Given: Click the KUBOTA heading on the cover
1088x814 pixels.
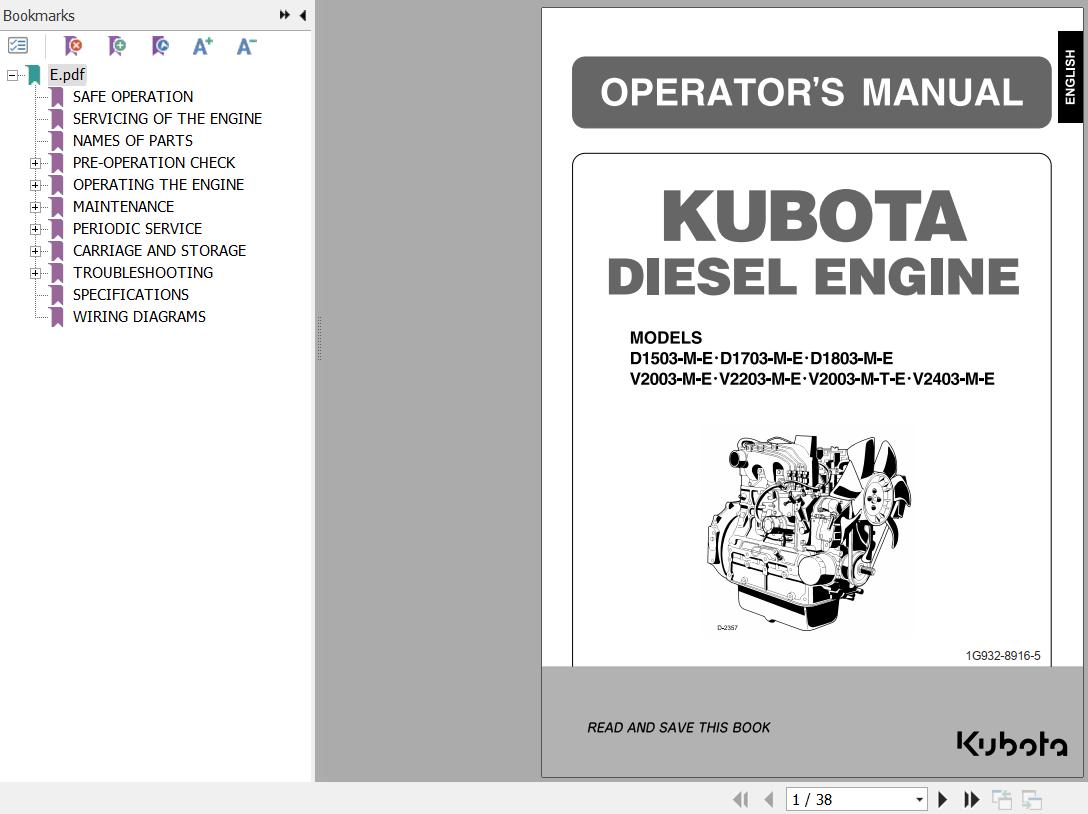Looking at the screenshot, I should click(814, 216).
